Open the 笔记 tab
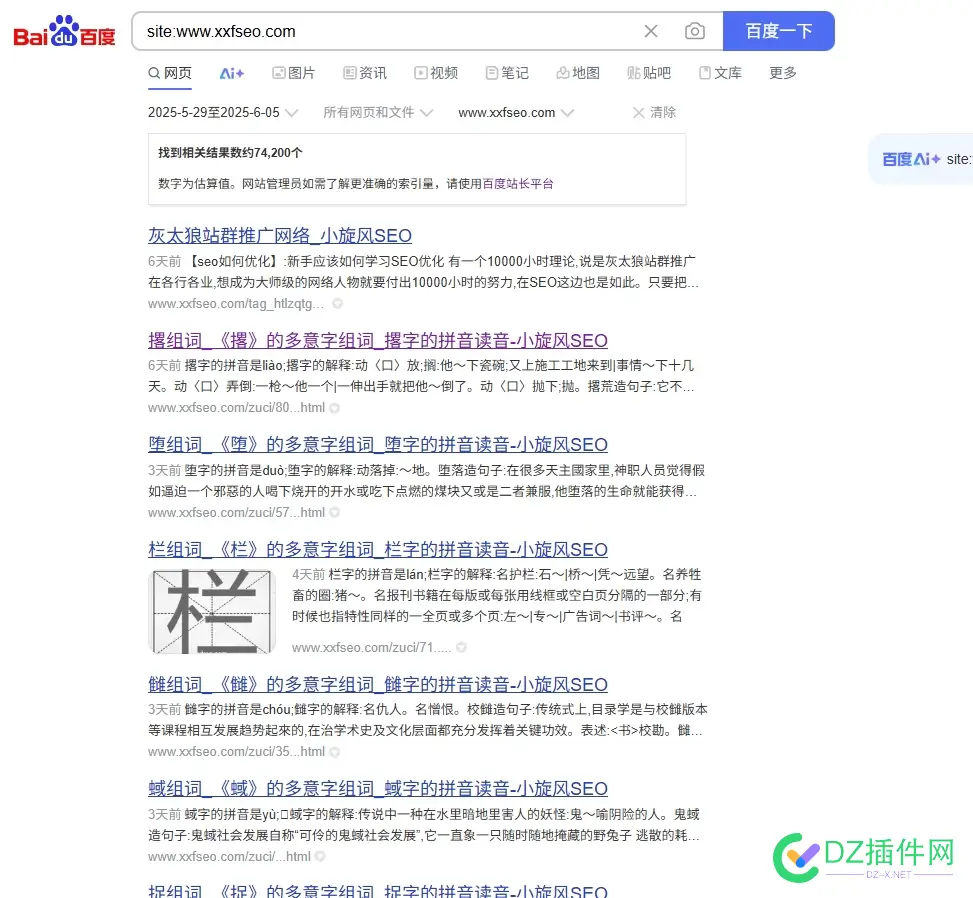The width and height of the screenshot is (973, 898). (x=507, y=73)
